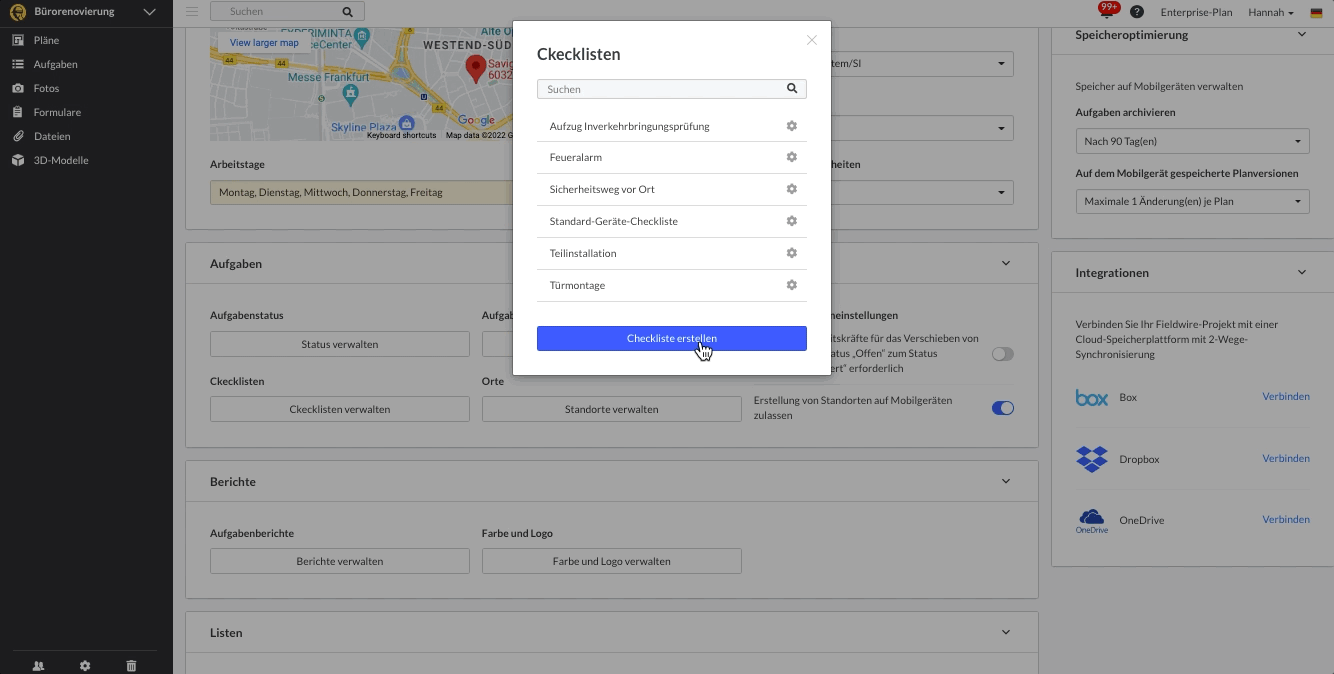Click Standorte verwalten button
Screen dimensions: 1334x674
click(x=612, y=409)
